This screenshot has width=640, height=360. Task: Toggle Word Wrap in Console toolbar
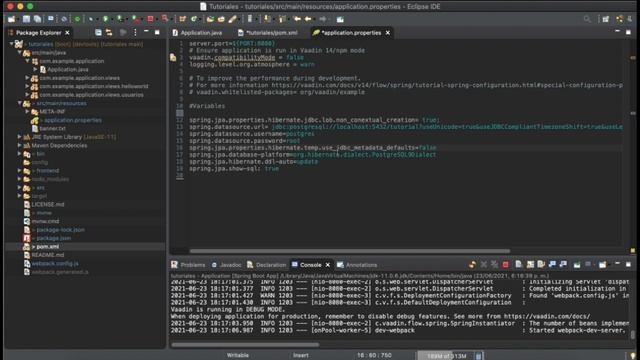point(541,264)
